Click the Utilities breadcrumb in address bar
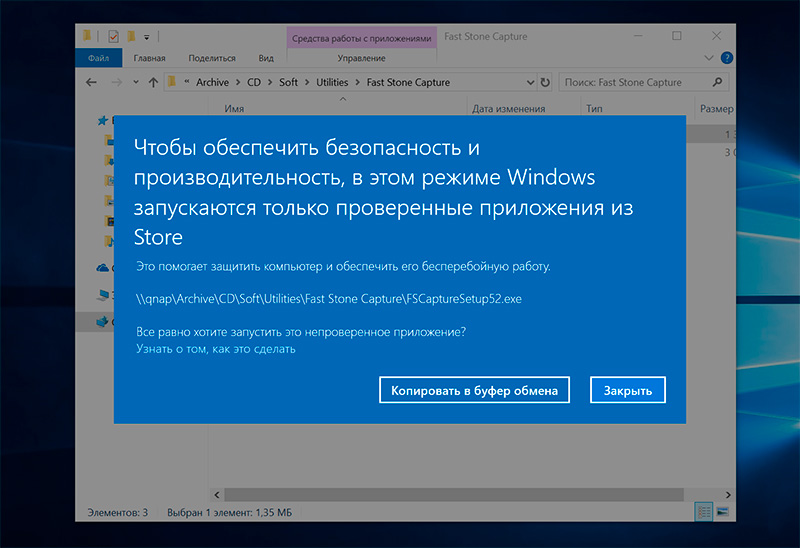This screenshot has height=548, width=800. pos(332,83)
